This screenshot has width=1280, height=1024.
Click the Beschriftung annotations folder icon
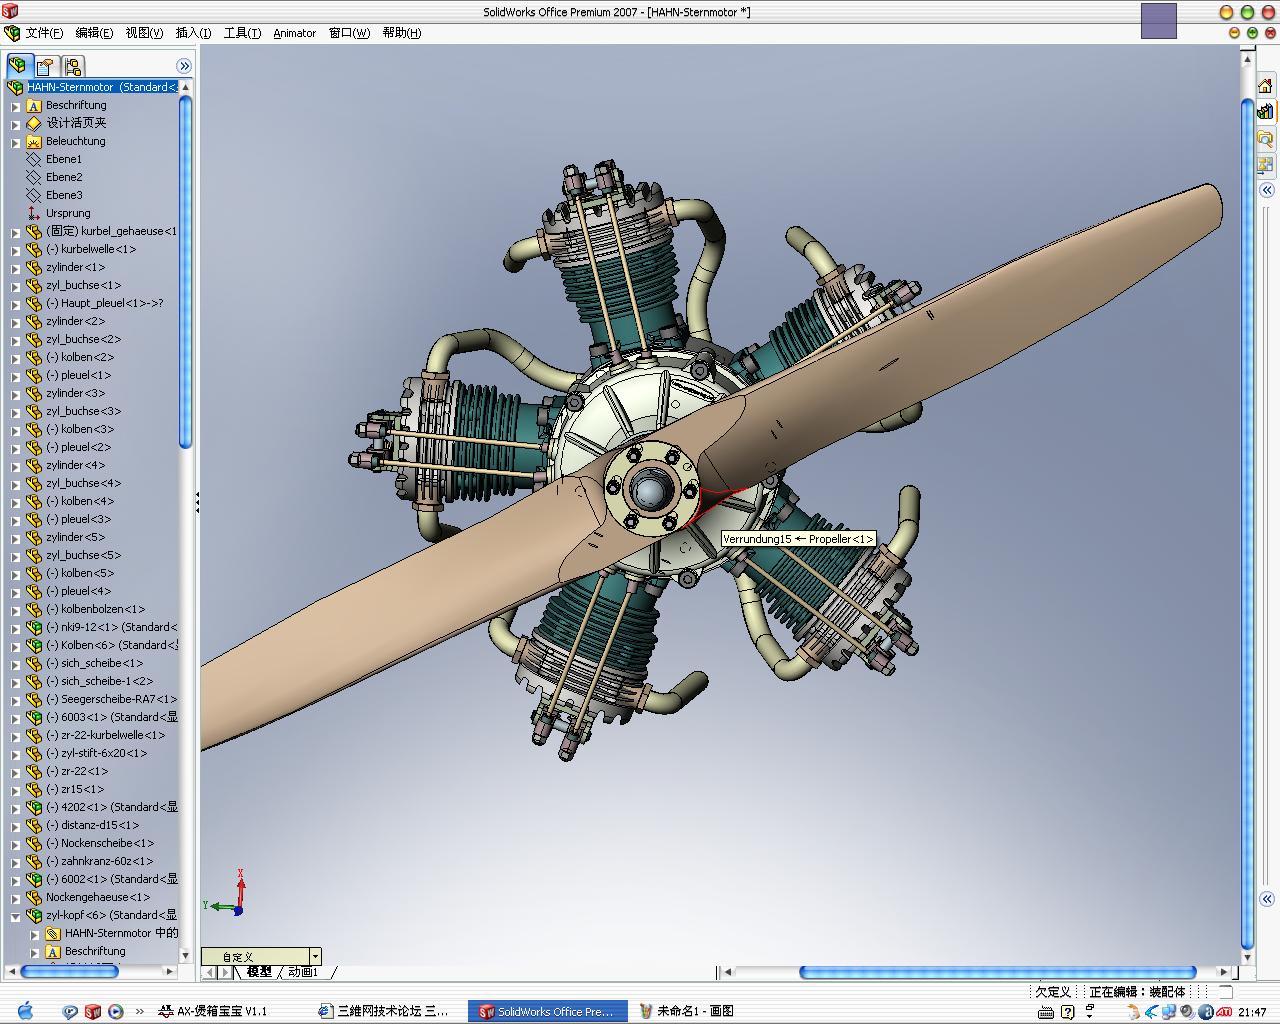click(x=34, y=105)
